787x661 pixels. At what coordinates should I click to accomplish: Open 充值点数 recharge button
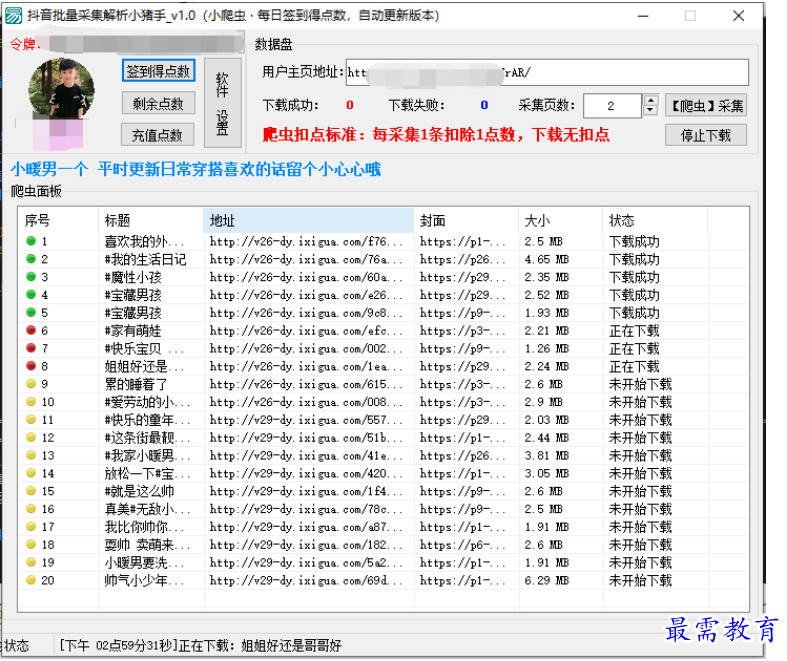click(x=158, y=135)
